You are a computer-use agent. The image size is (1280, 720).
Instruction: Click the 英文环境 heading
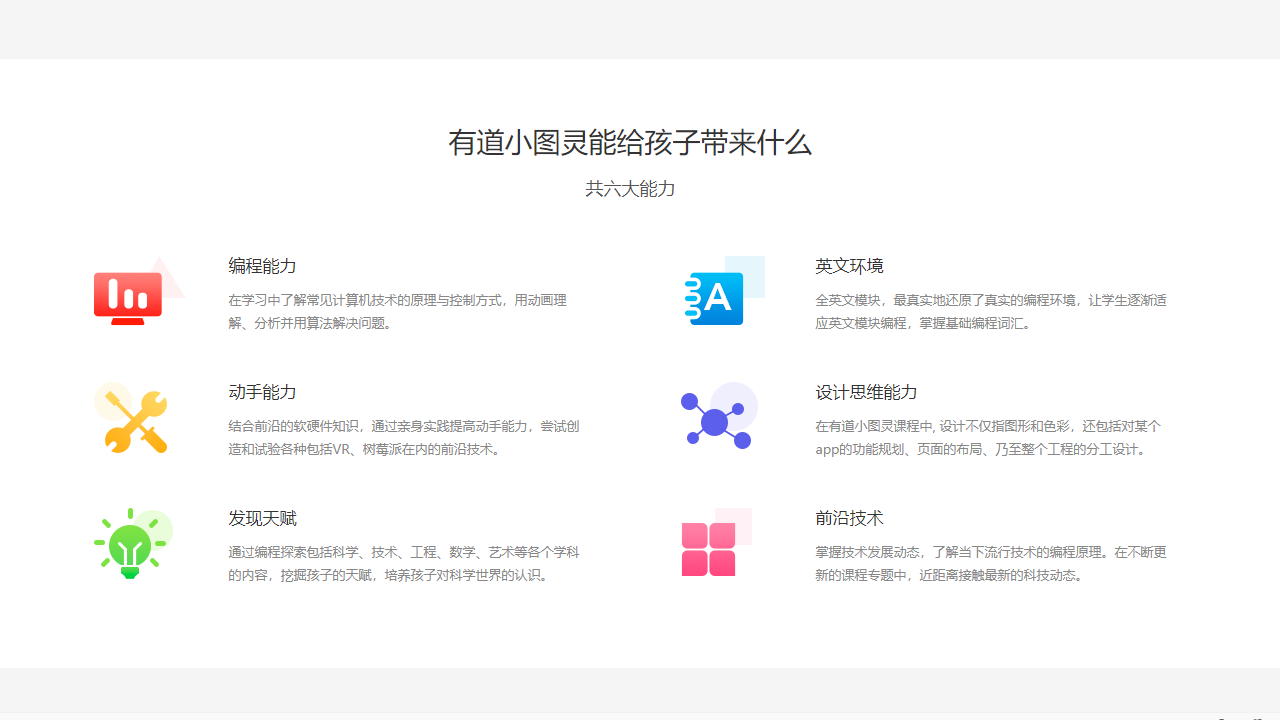848,266
